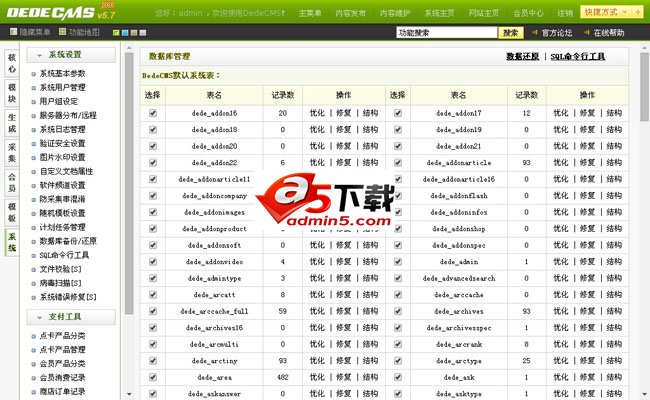The image size is (650, 400).
Task: Open 会员中心 from the top bar
Action: coord(528,13)
